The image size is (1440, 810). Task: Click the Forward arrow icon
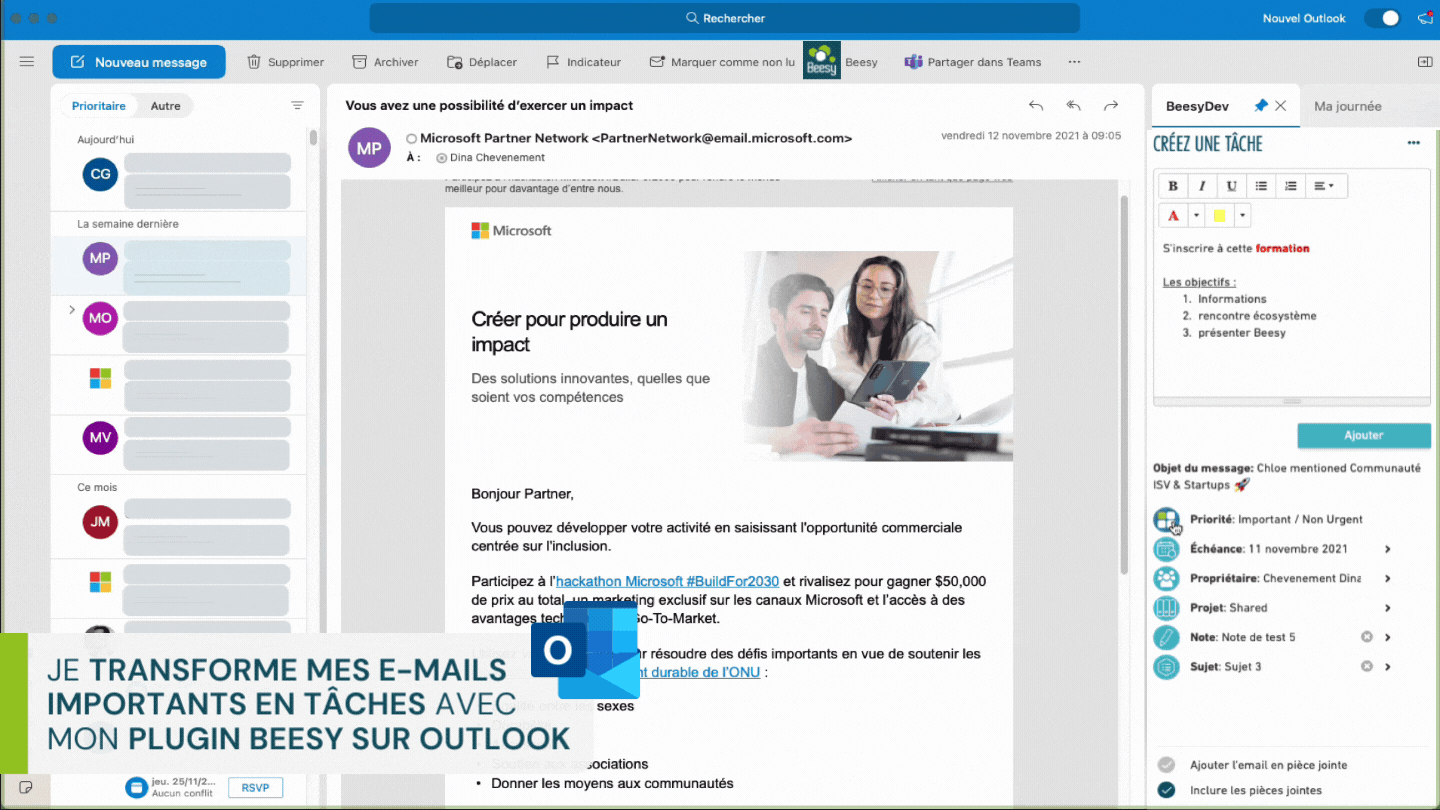click(1111, 105)
